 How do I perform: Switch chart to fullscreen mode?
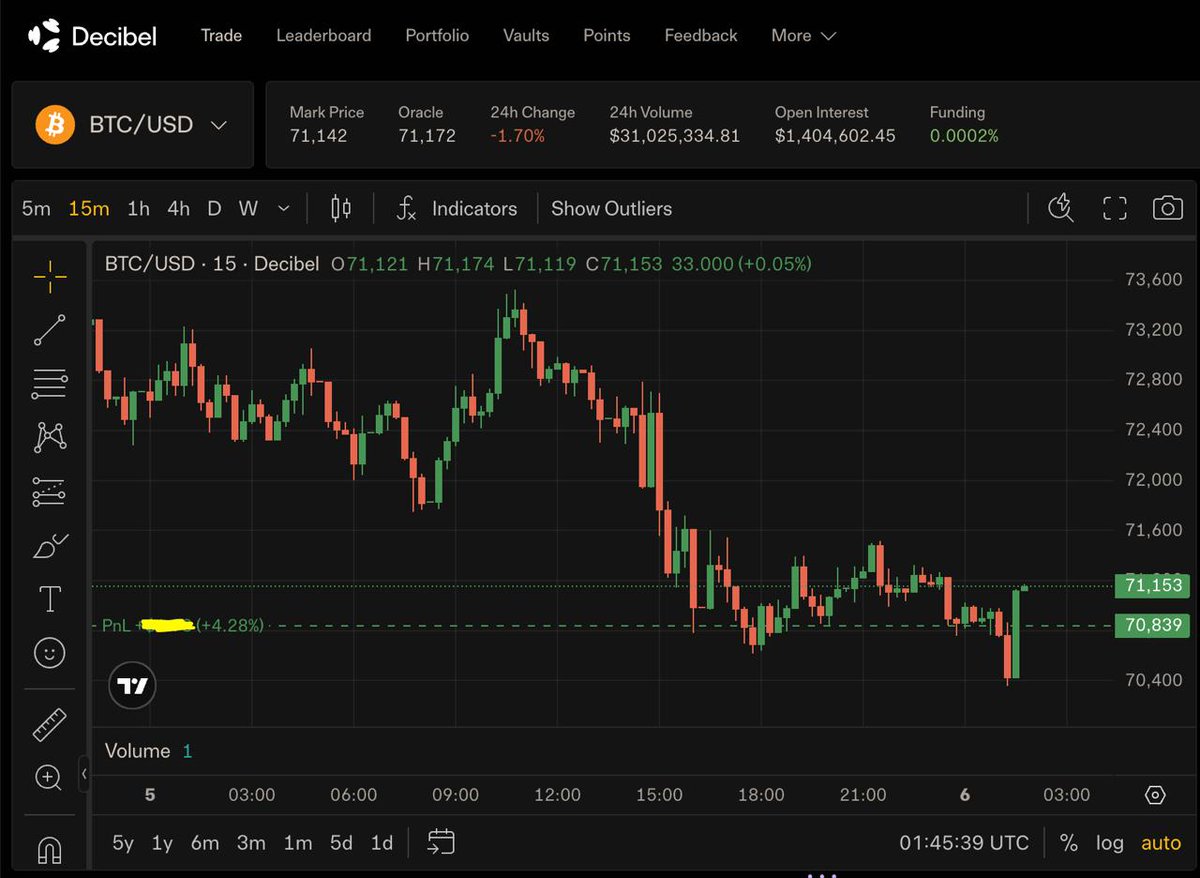pyautogui.click(x=1115, y=208)
